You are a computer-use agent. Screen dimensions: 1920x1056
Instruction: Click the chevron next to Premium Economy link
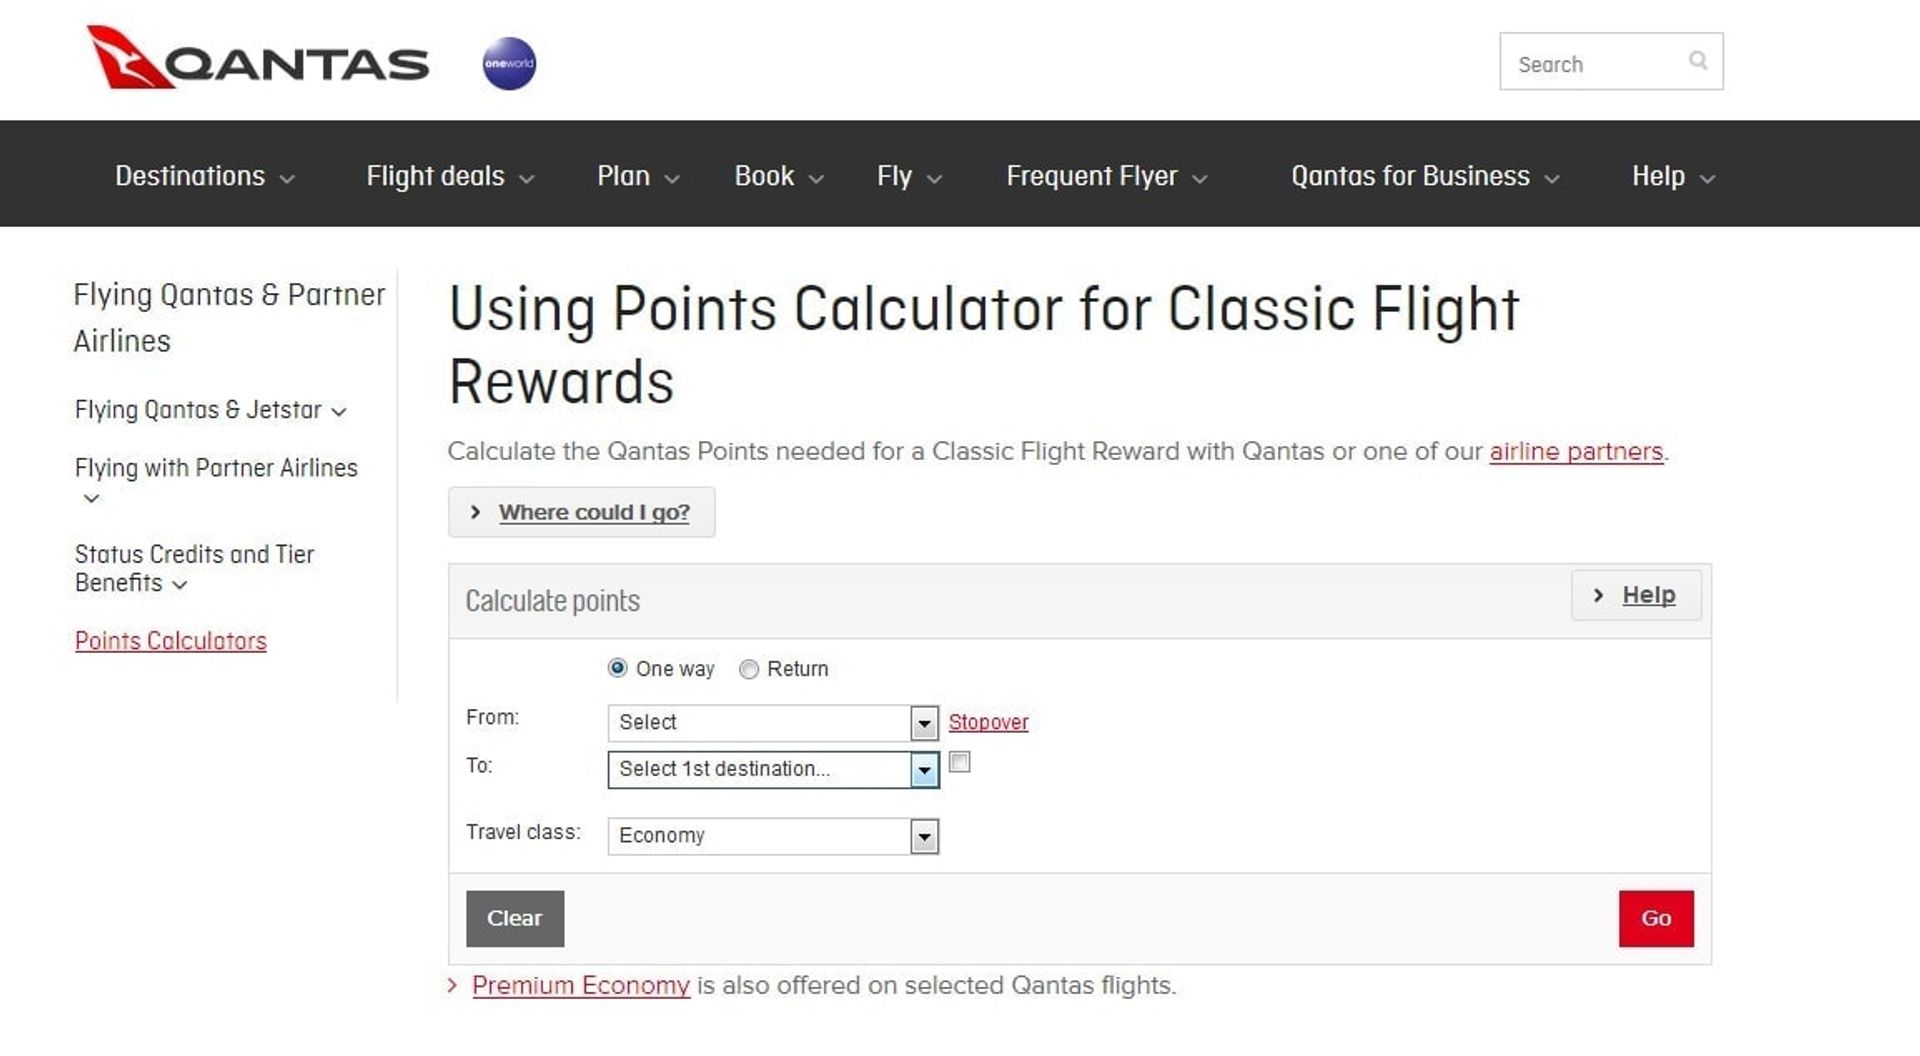[452, 985]
